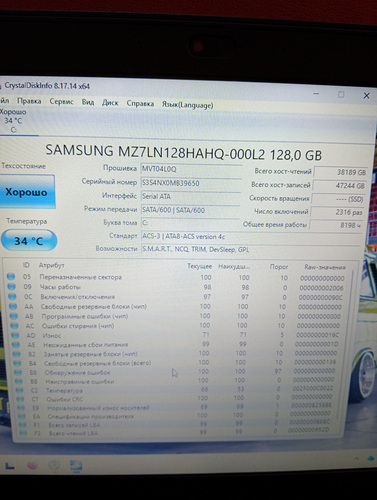Click status circle of Свободные резервные блоки (всего)
Viewport: 377px width, 500px height.
pos(18,363)
